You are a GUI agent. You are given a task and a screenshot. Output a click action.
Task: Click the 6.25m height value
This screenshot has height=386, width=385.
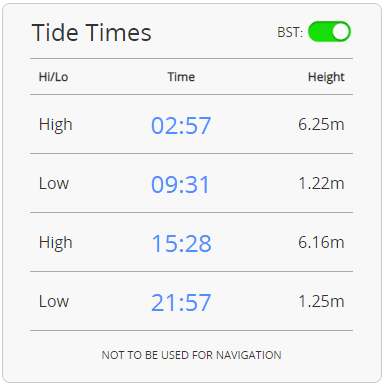(x=321, y=124)
